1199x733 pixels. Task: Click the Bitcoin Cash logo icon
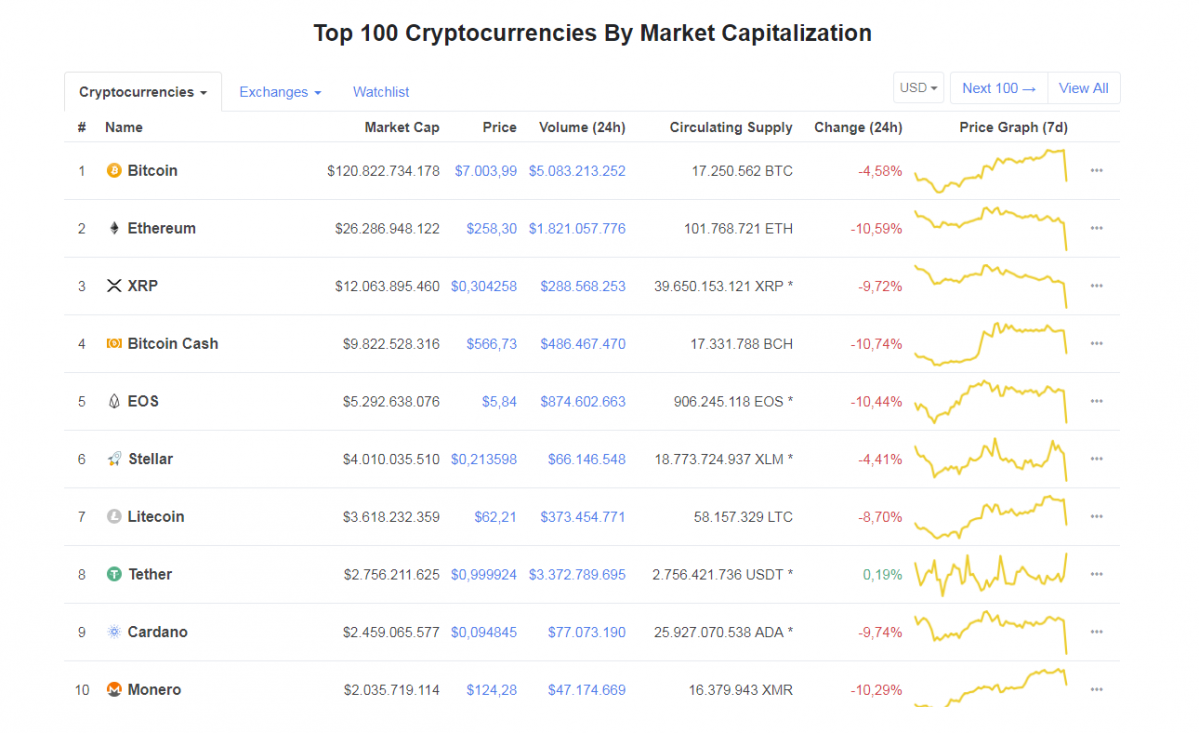114,344
